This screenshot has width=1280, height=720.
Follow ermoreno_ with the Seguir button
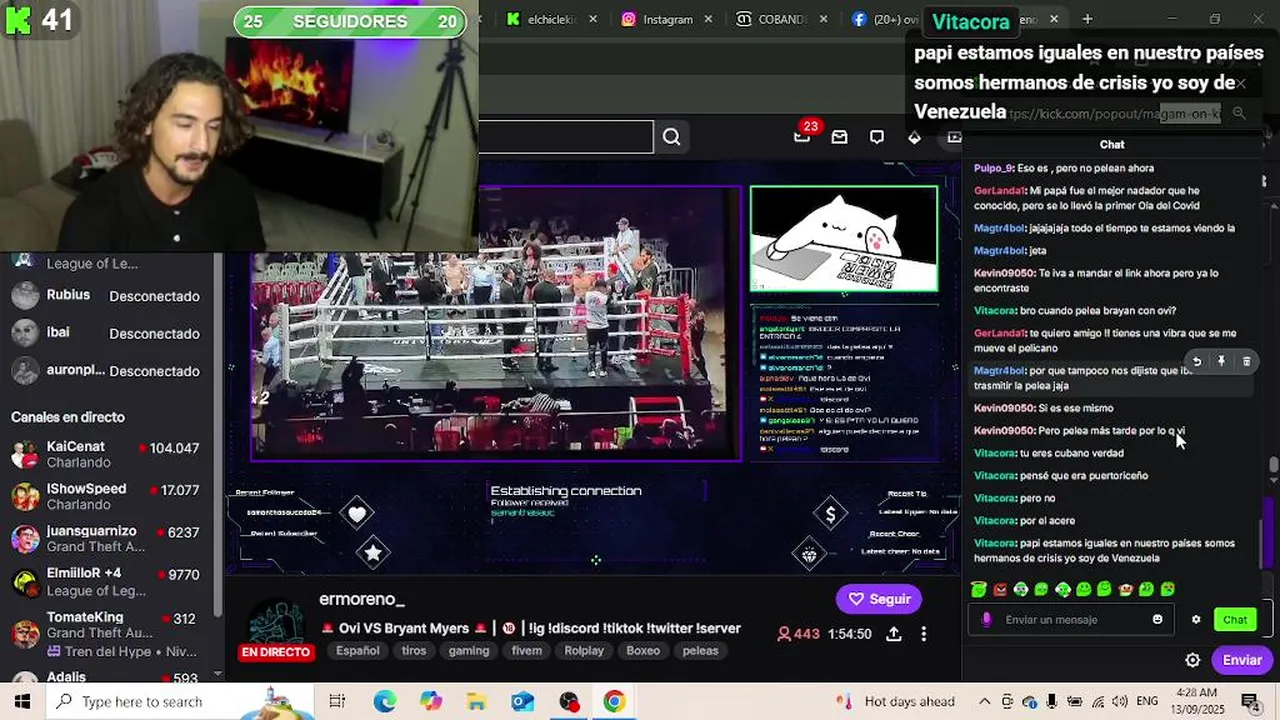(x=879, y=599)
